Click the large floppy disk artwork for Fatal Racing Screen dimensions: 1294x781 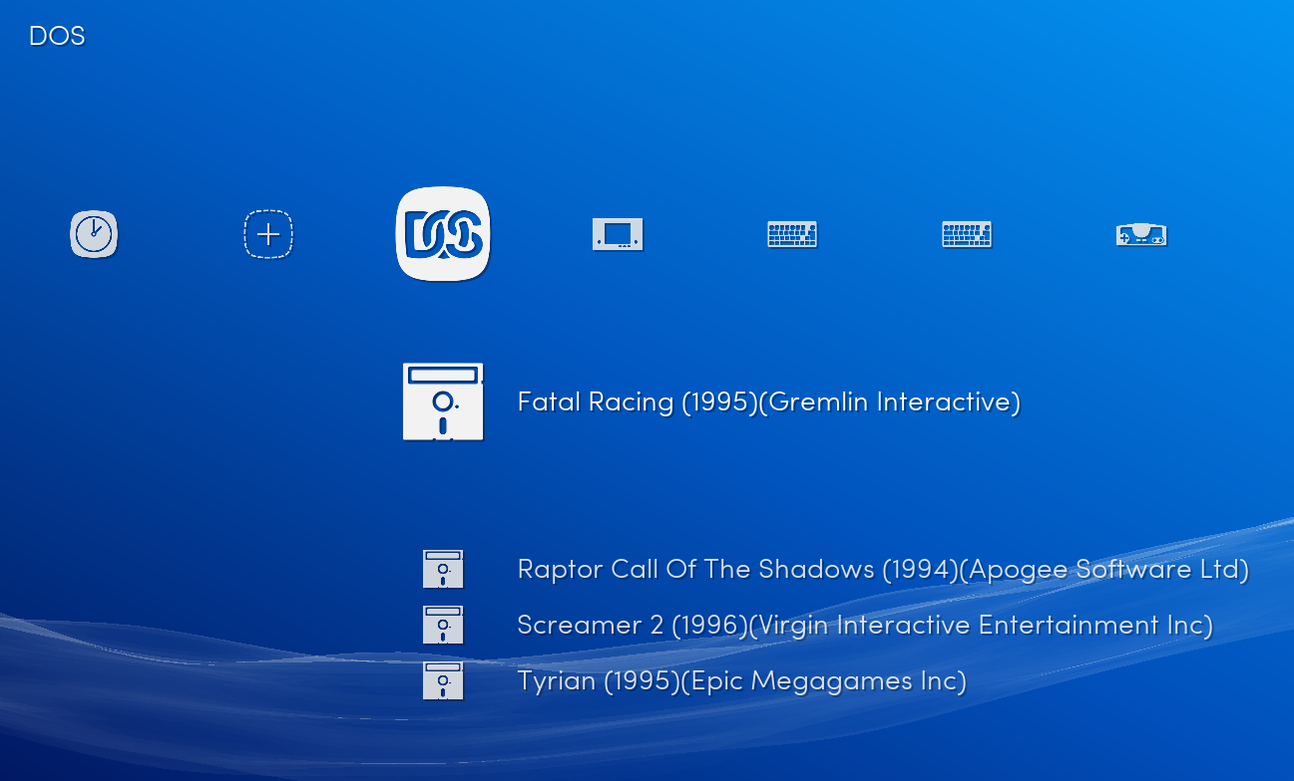pyautogui.click(x=443, y=402)
